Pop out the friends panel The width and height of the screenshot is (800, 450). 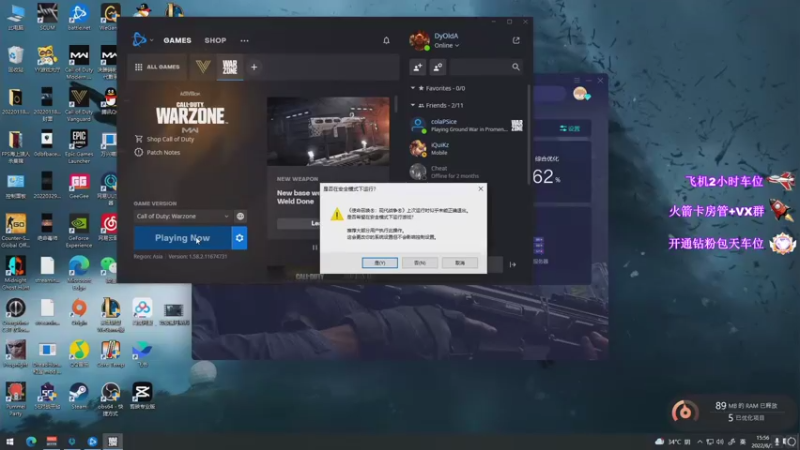coord(516,40)
